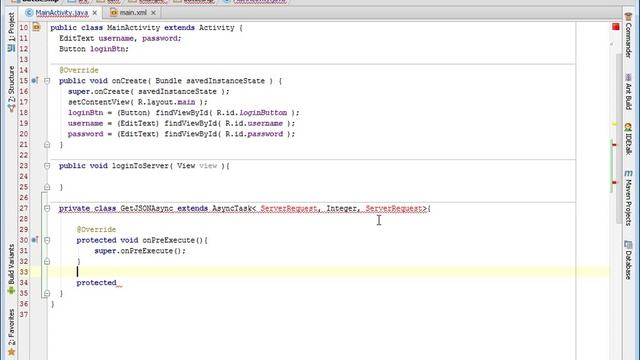Open the IDEtalk tool window
Image resolution: width=640 pixels, height=360 pixels.
(x=628, y=139)
